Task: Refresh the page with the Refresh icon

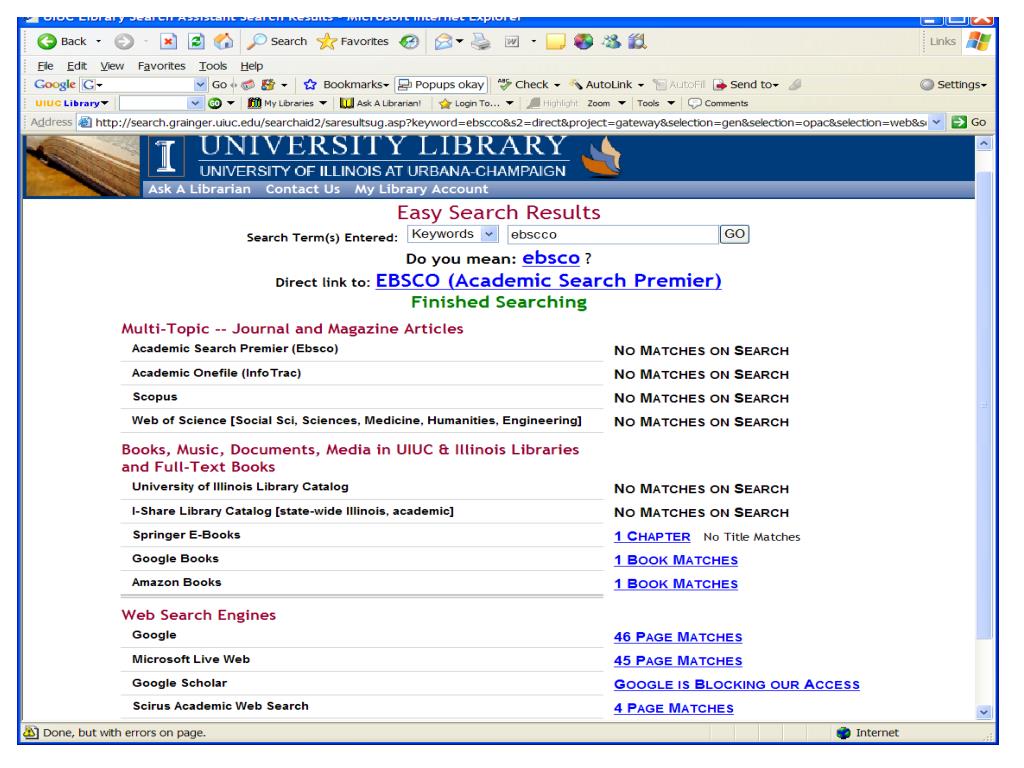Action: coord(196,42)
